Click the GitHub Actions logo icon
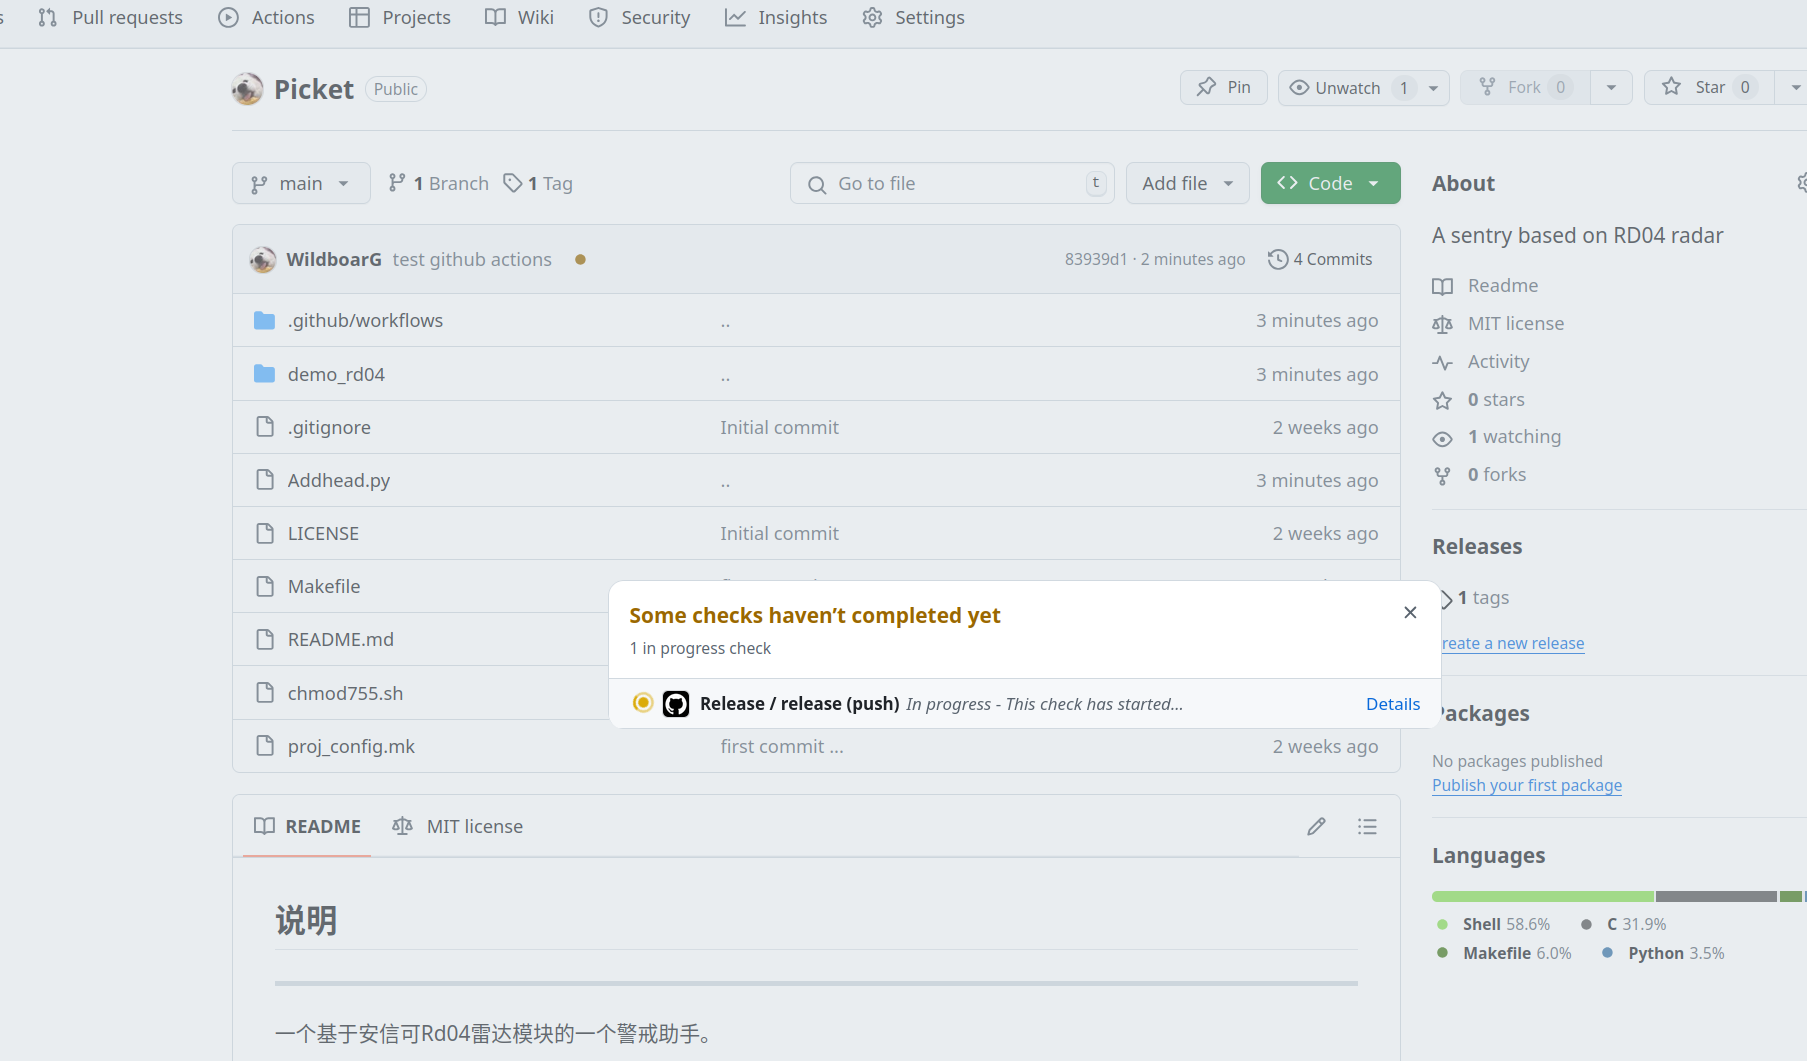This screenshot has width=1807, height=1061. 676,704
